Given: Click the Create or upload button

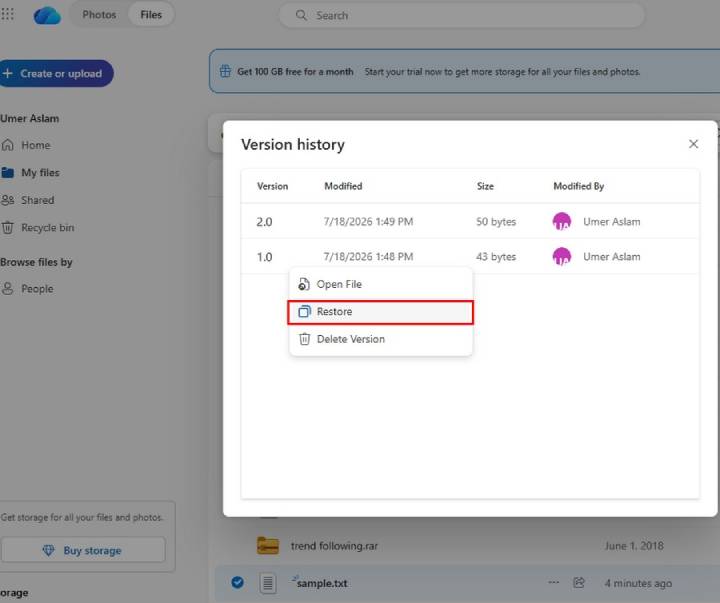Looking at the screenshot, I should [56, 73].
